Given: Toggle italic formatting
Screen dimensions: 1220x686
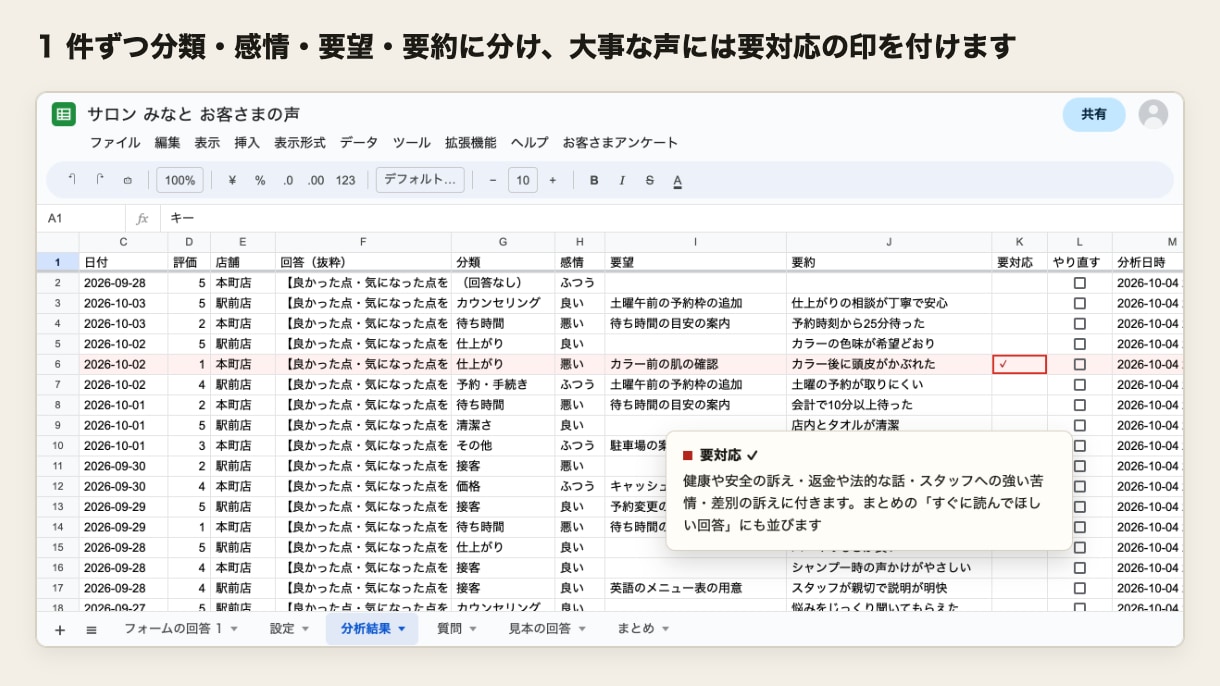Looking at the screenshot, I should click(x=622, y=180).
